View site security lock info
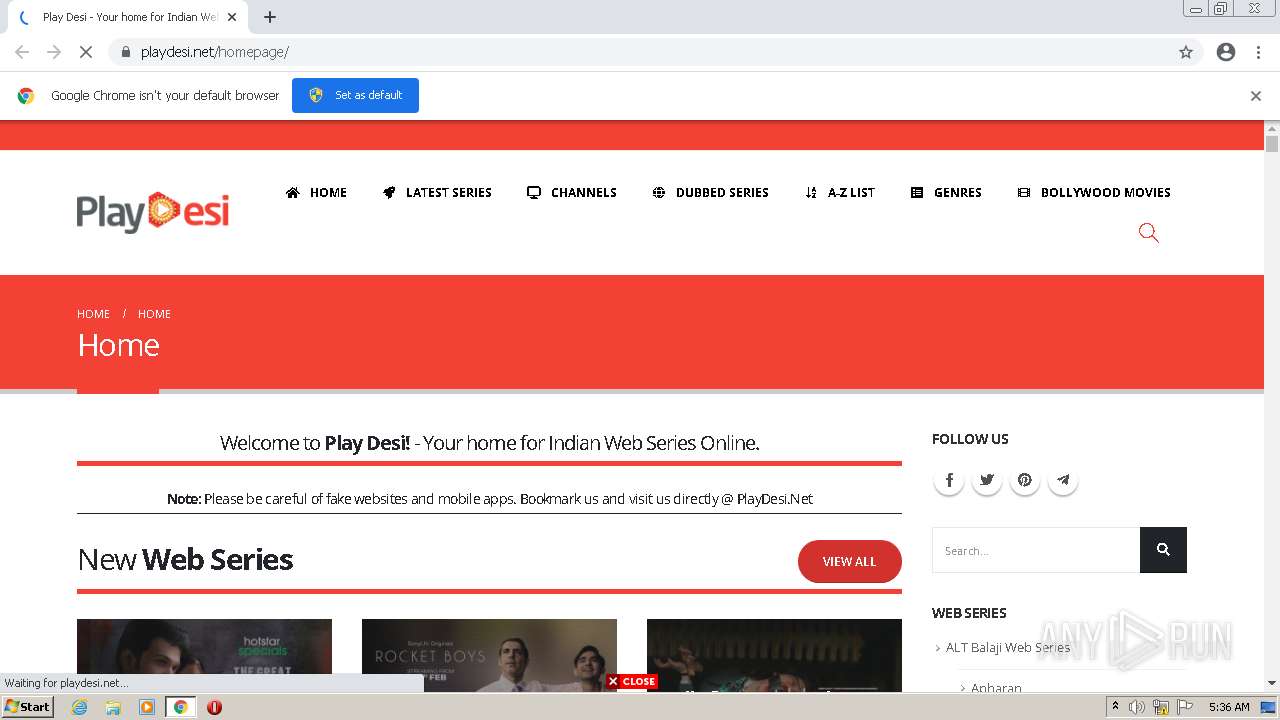The width and height of the screenshot is (1280, 720). pos(126,52)
